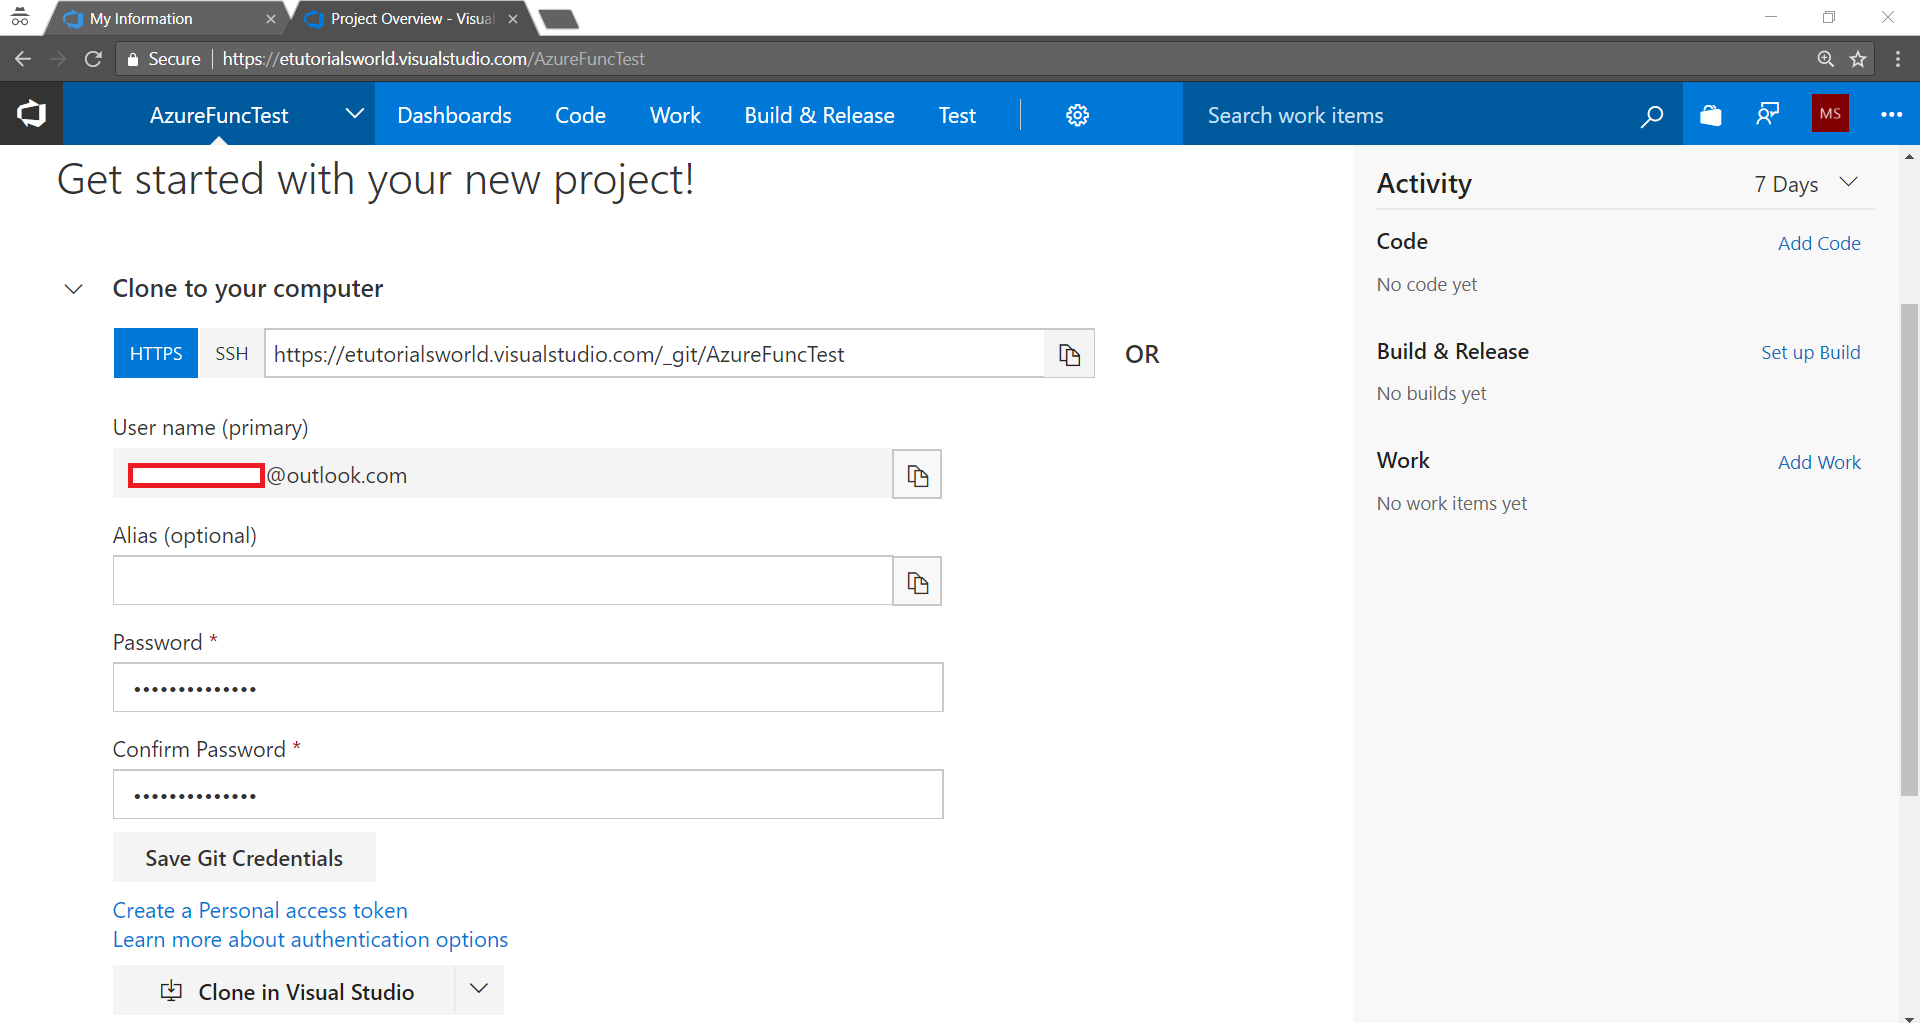Screen dimensions: 1920x1023
Task: Click into the Password field
Action: point(528,687)
